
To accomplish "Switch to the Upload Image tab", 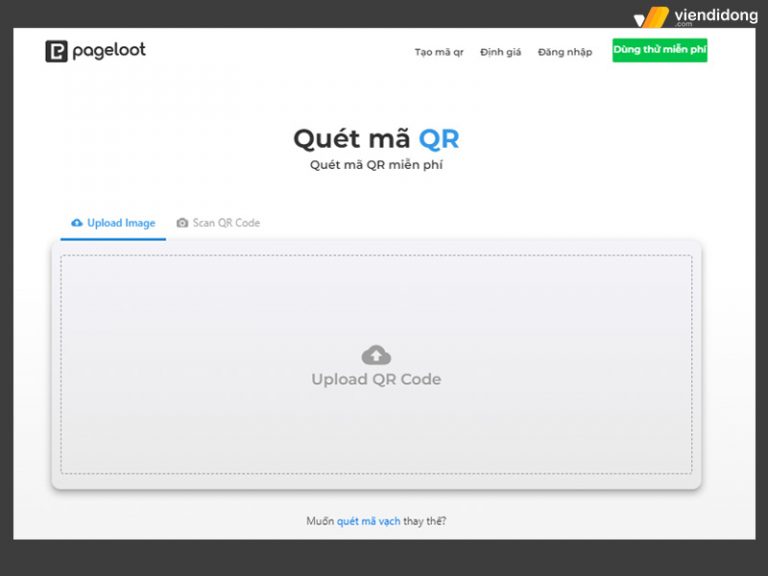I will pyautogui.click(x=120, y=223).
